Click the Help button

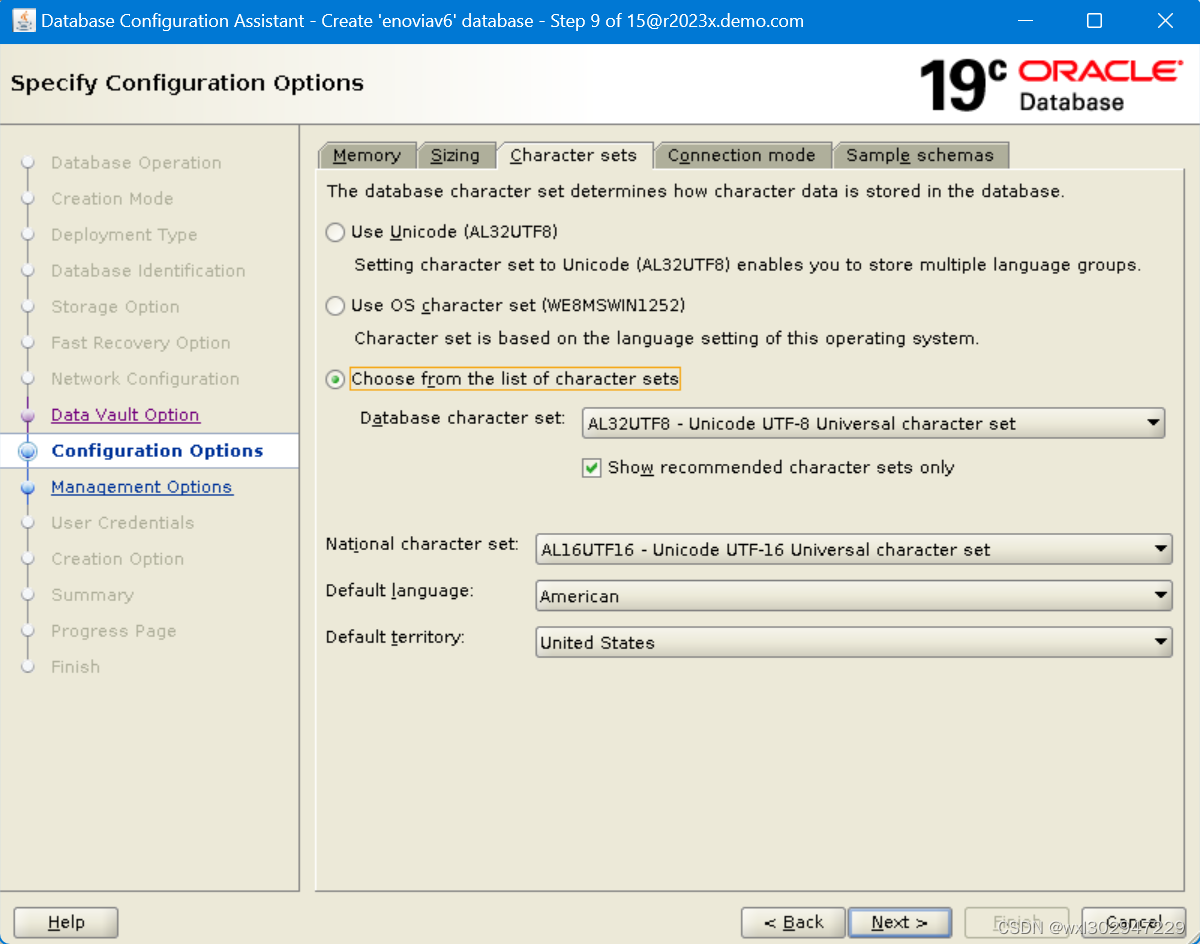tap(66, 922)
